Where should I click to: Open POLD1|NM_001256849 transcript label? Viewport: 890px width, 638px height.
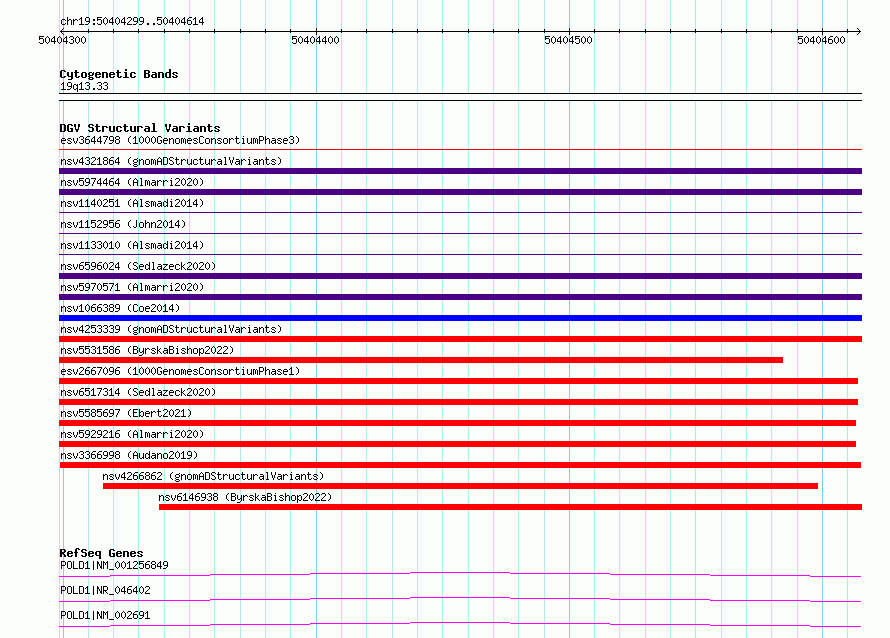114,565
